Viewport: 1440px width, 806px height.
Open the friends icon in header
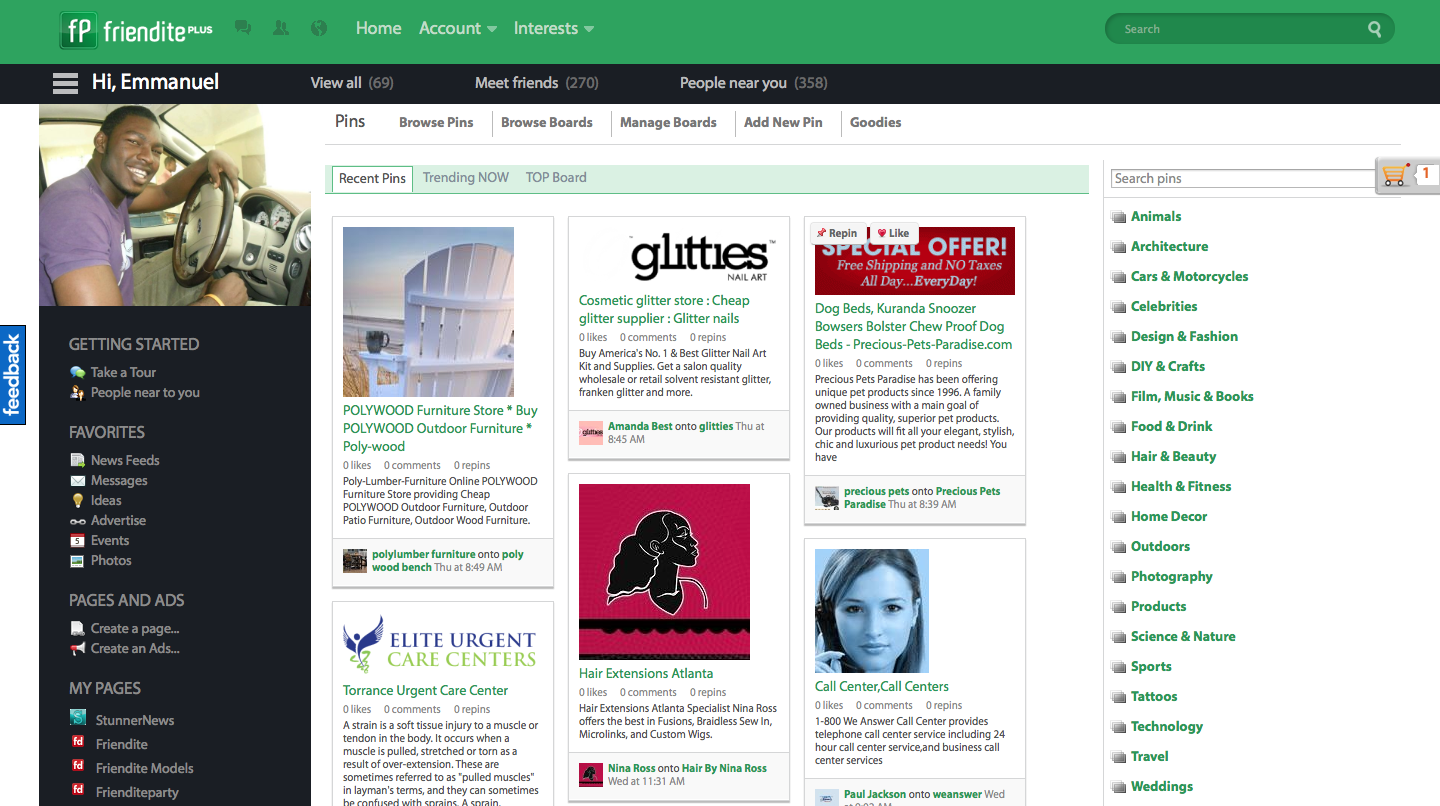[281, 28]
